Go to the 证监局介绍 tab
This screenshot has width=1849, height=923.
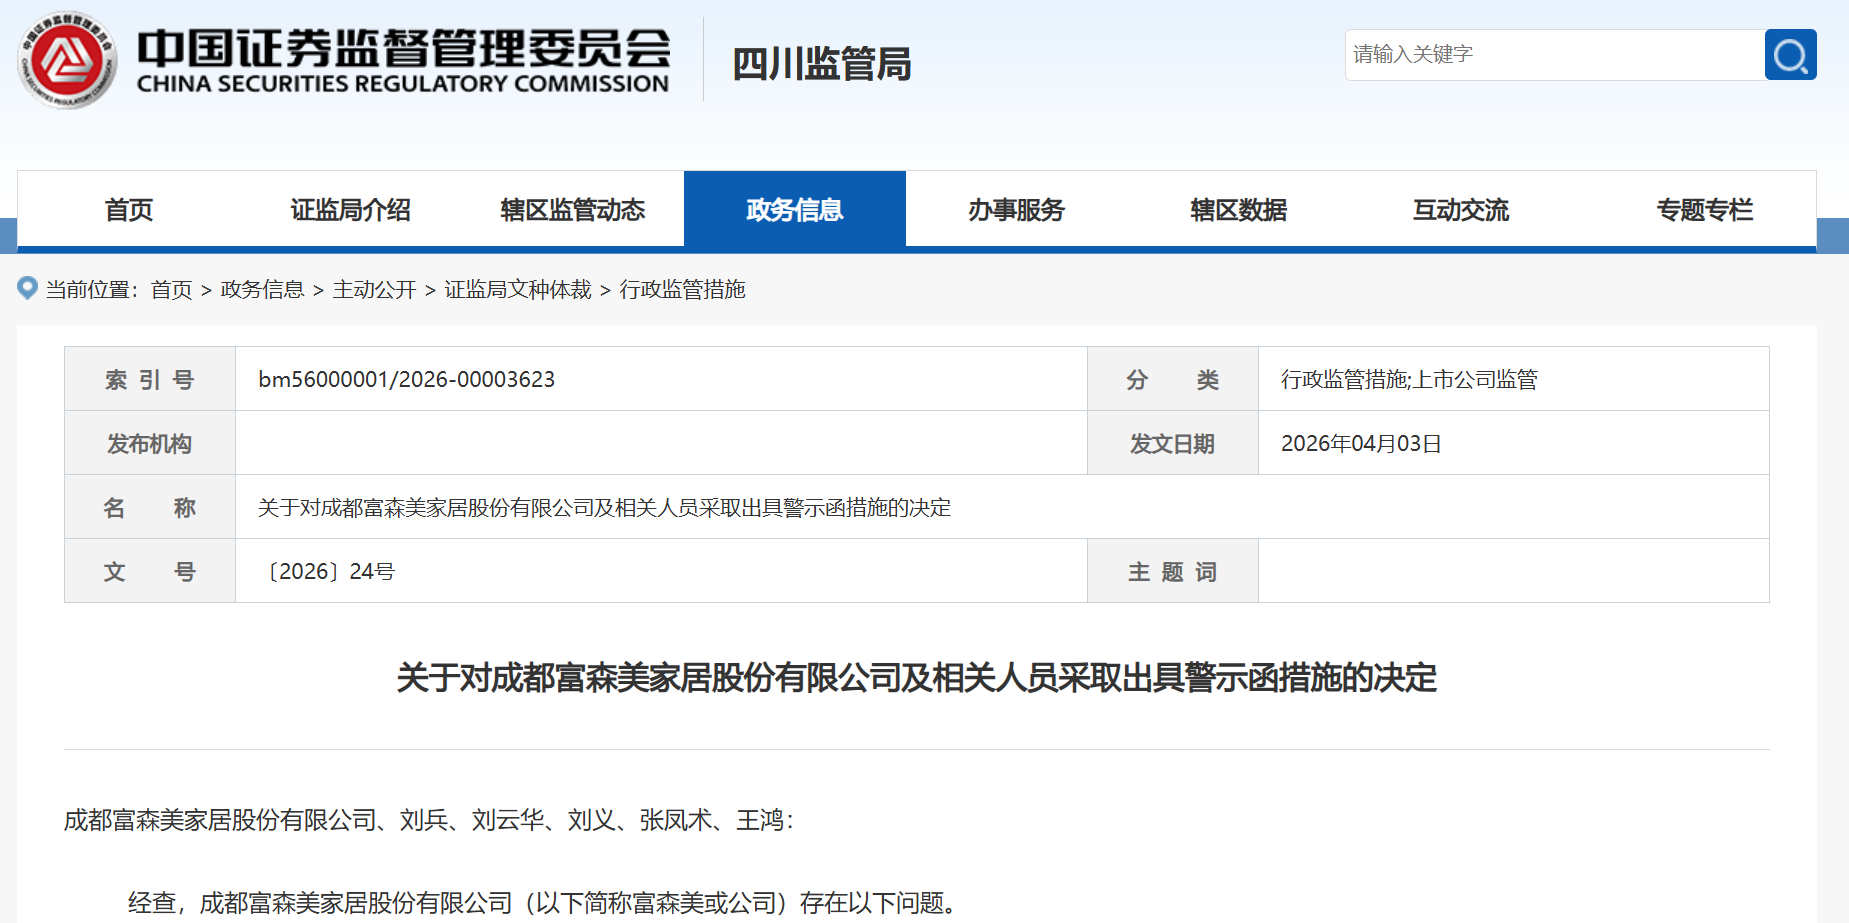350,210
